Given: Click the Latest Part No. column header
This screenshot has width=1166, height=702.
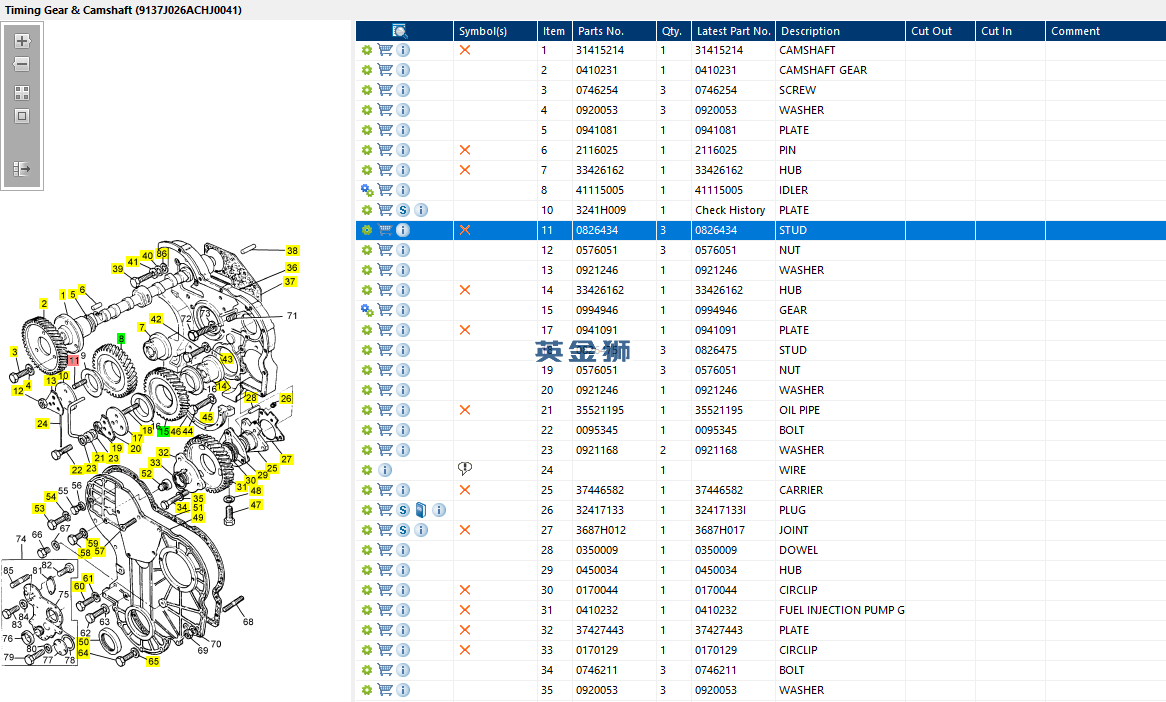Looking at the screenshot, I should [x=733, y=31].
